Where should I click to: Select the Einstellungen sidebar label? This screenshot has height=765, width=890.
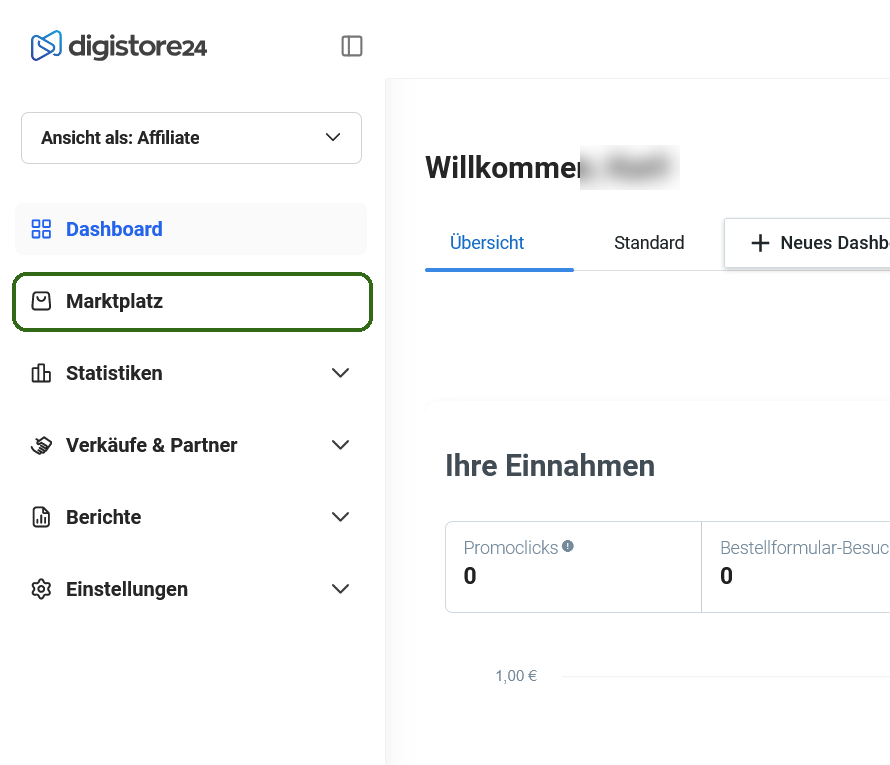pyautogui.click(x=127, y=590)
